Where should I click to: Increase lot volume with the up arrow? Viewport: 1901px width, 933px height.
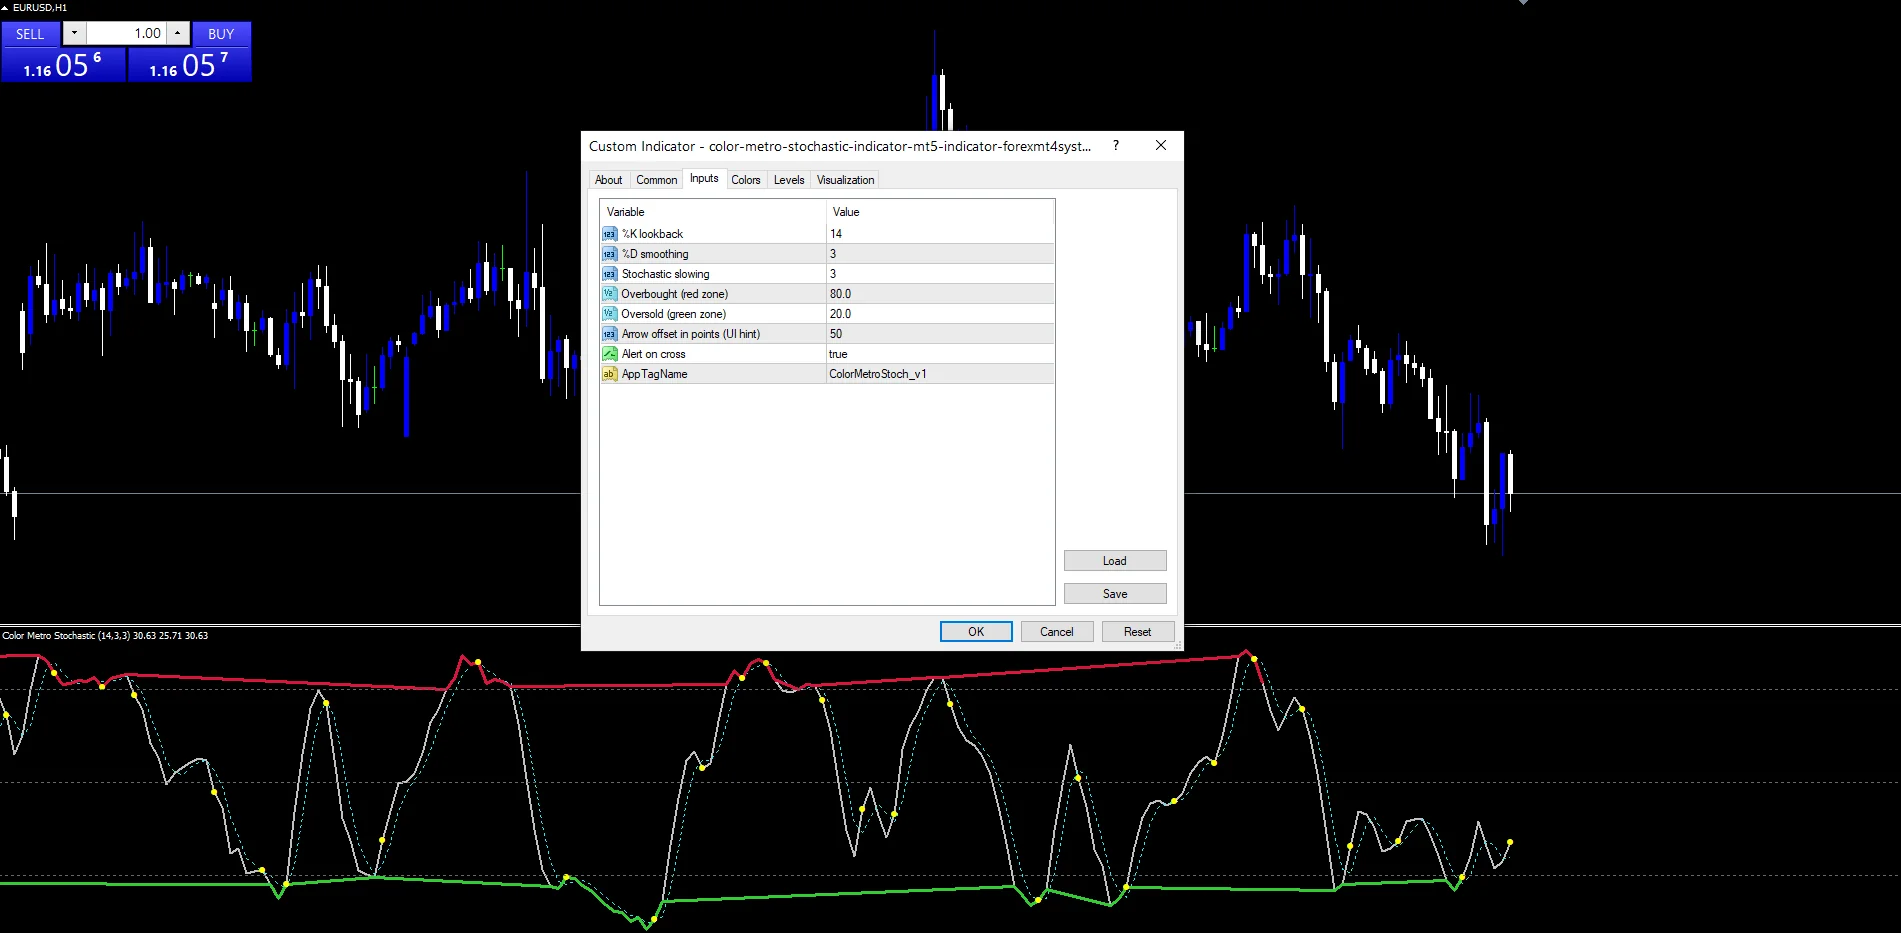177,33
